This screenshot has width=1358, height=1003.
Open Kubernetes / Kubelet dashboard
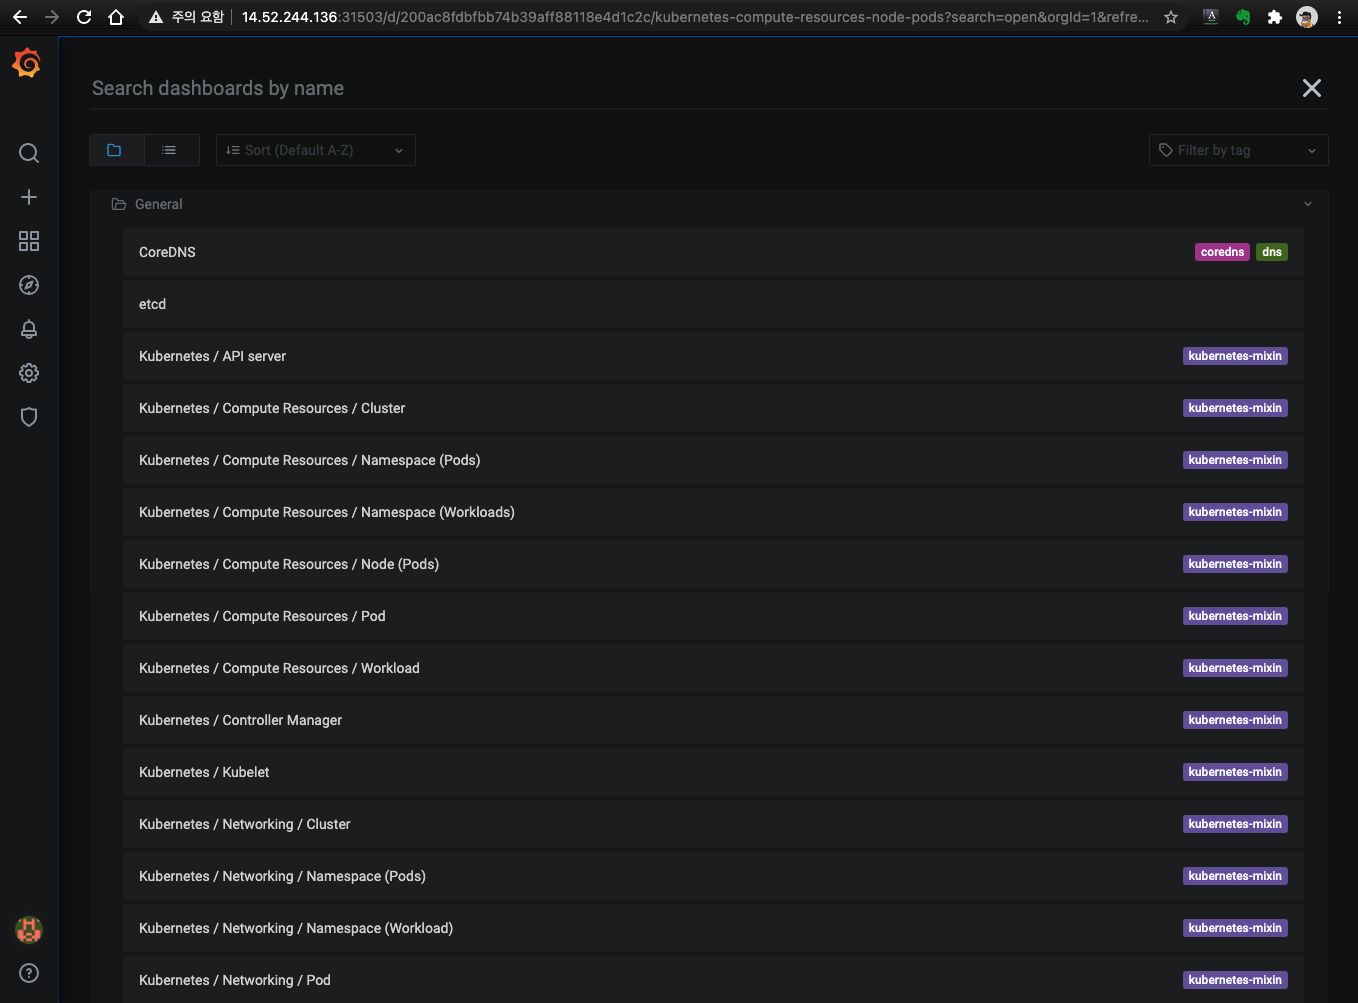713,772
